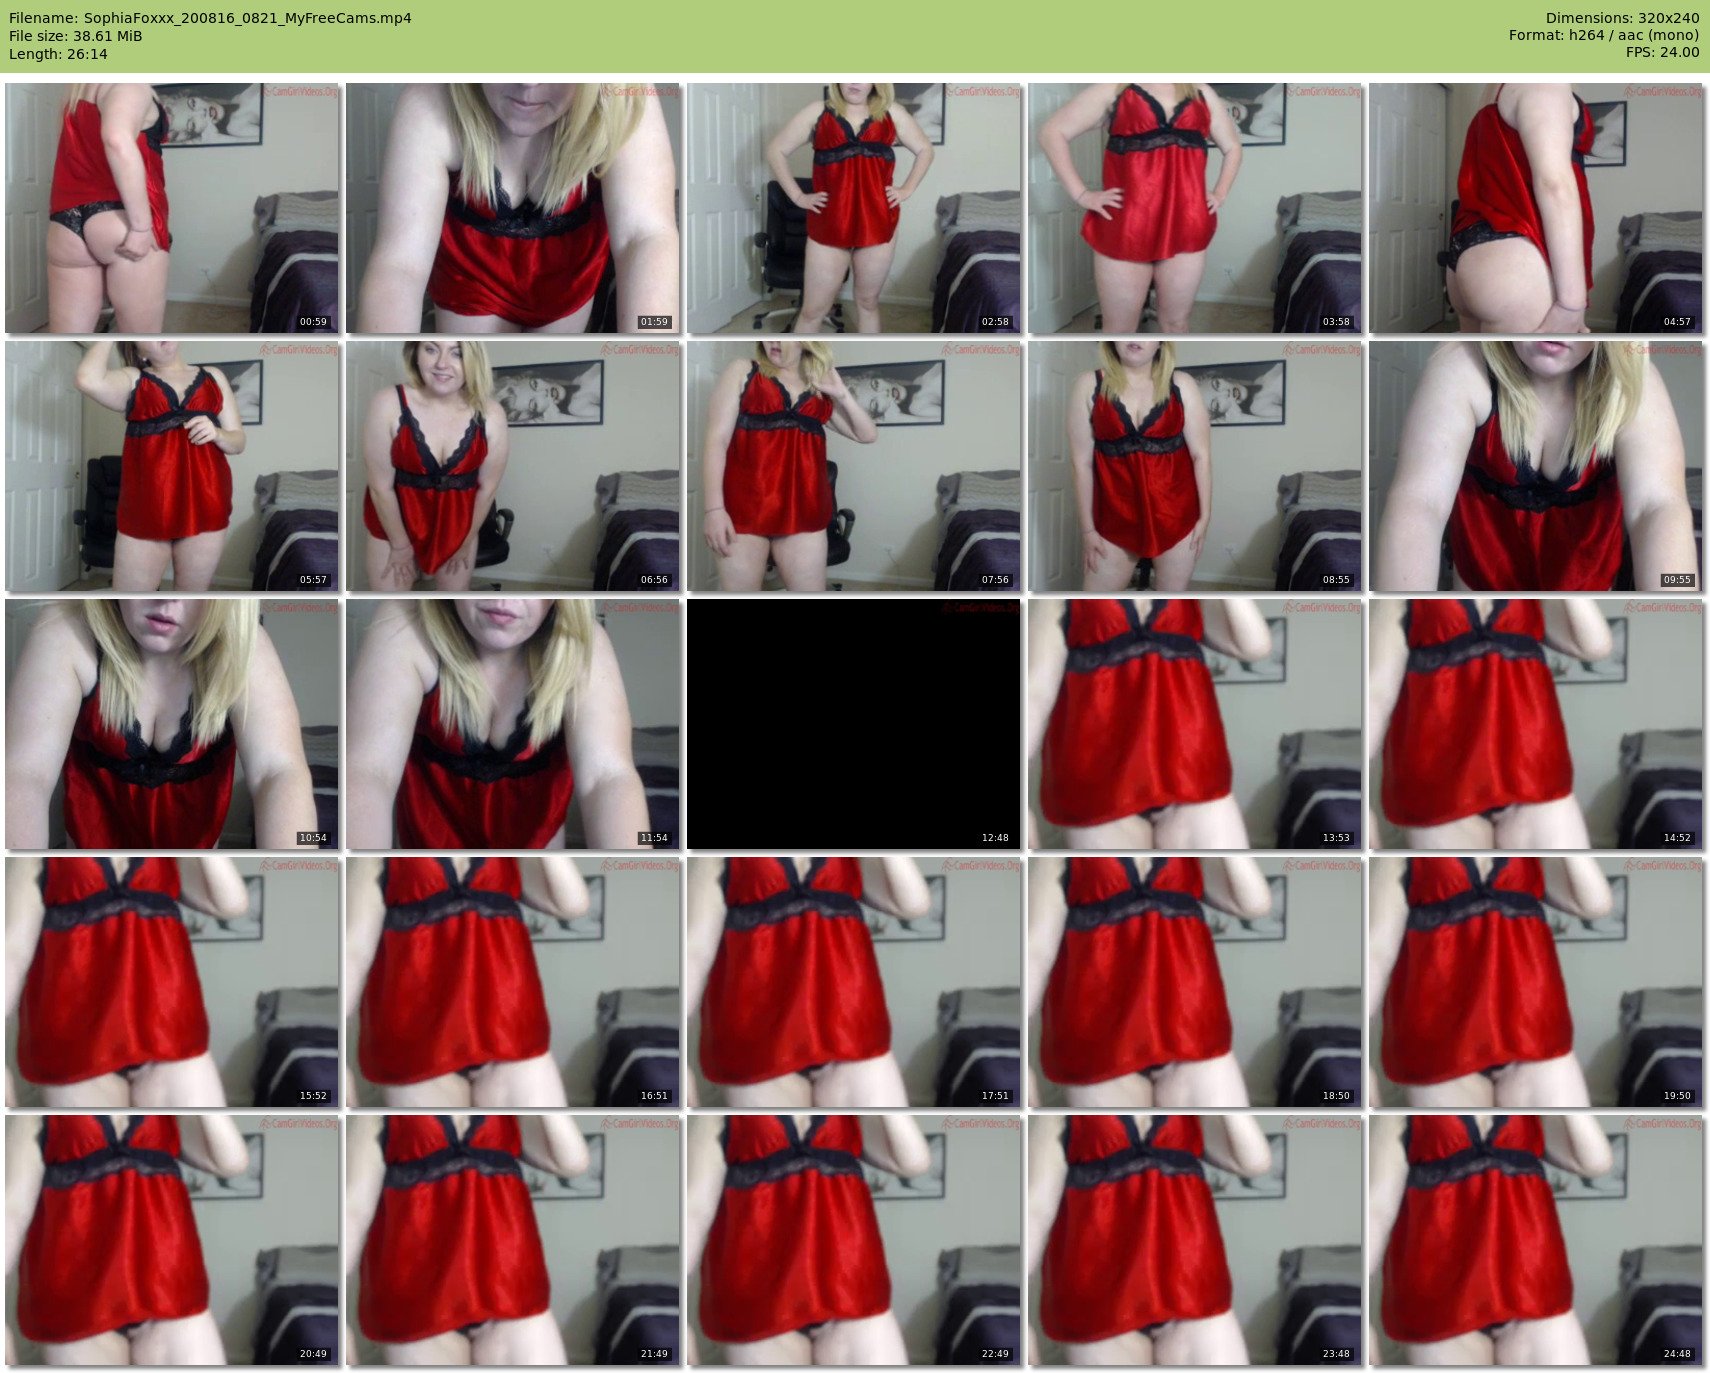The image size is (1710, 1373).
Task: Click the black frame at 12:48
Action: tap(854, 724)
